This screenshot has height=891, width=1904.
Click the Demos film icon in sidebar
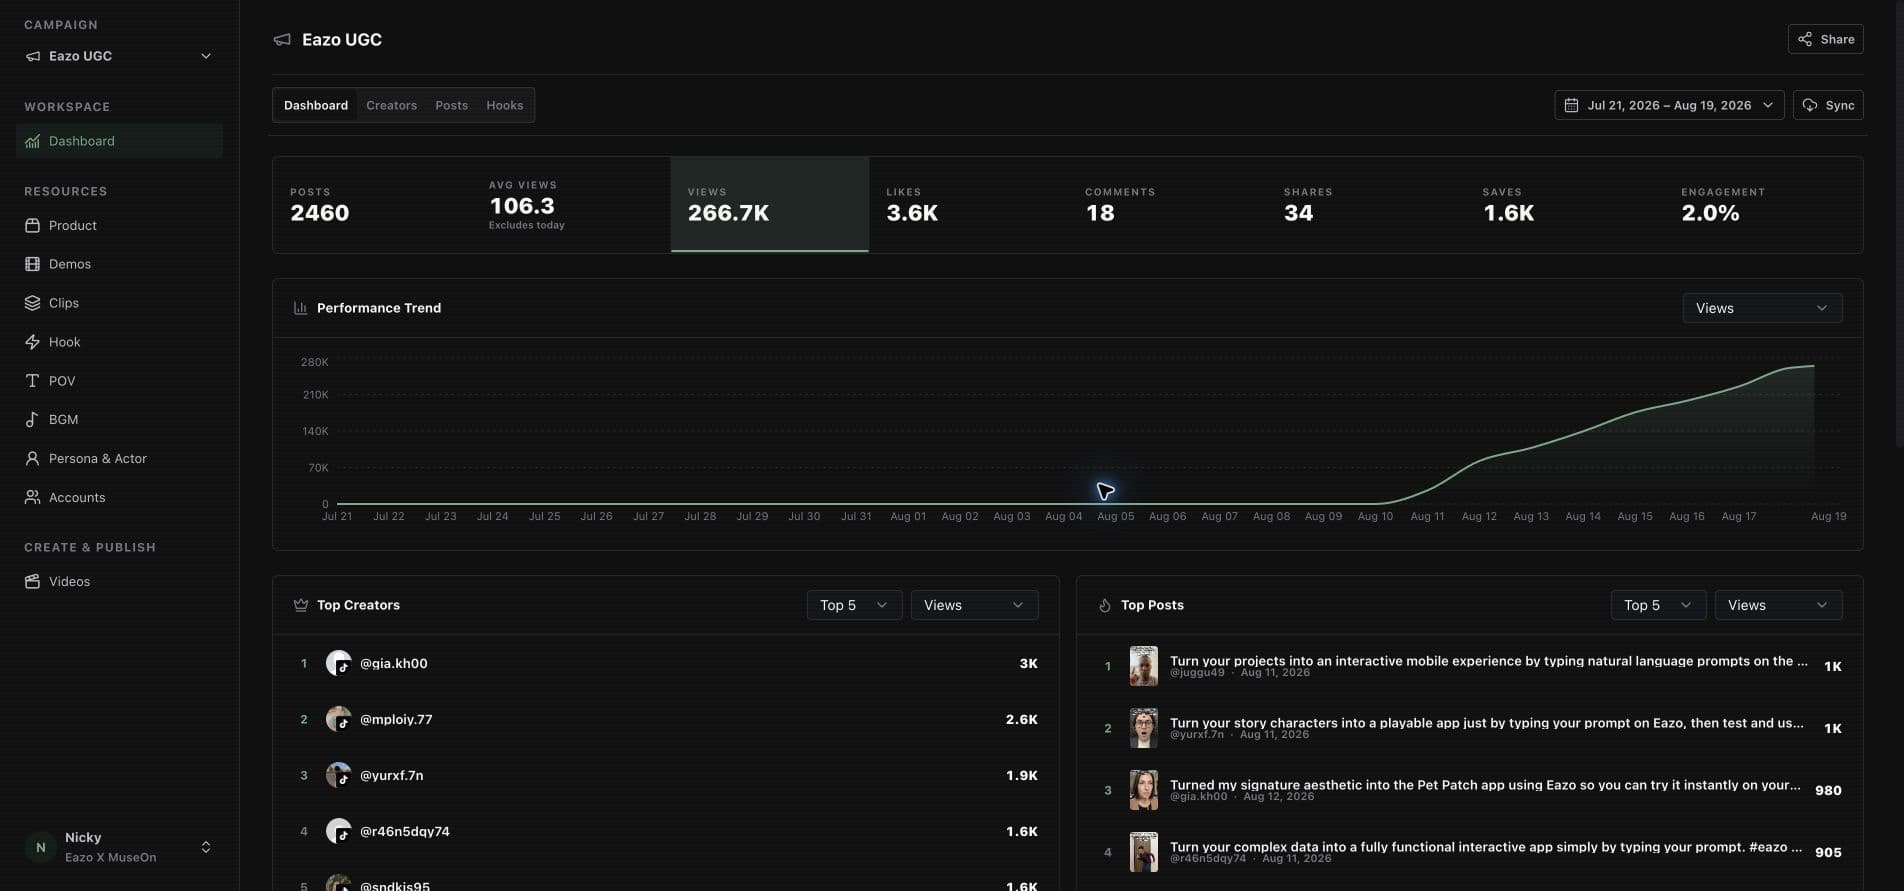32,265
